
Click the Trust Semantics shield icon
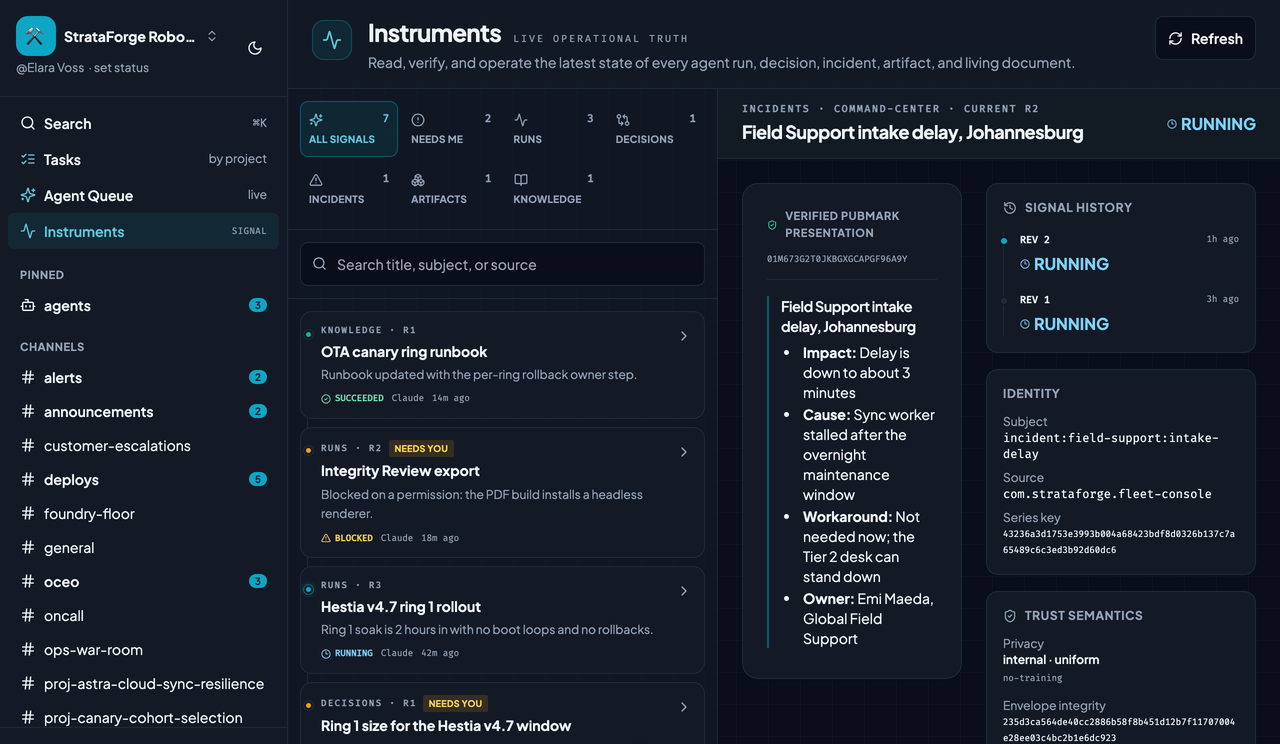tap(1010, 616)
